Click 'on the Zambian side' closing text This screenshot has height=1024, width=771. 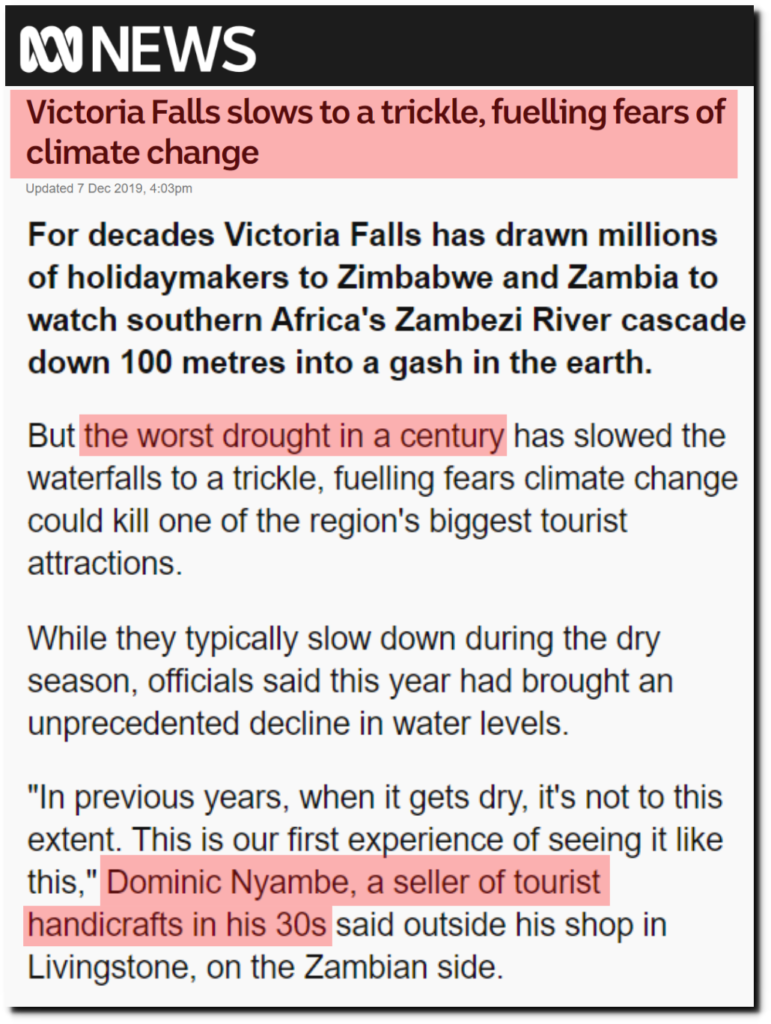(354, 968)
